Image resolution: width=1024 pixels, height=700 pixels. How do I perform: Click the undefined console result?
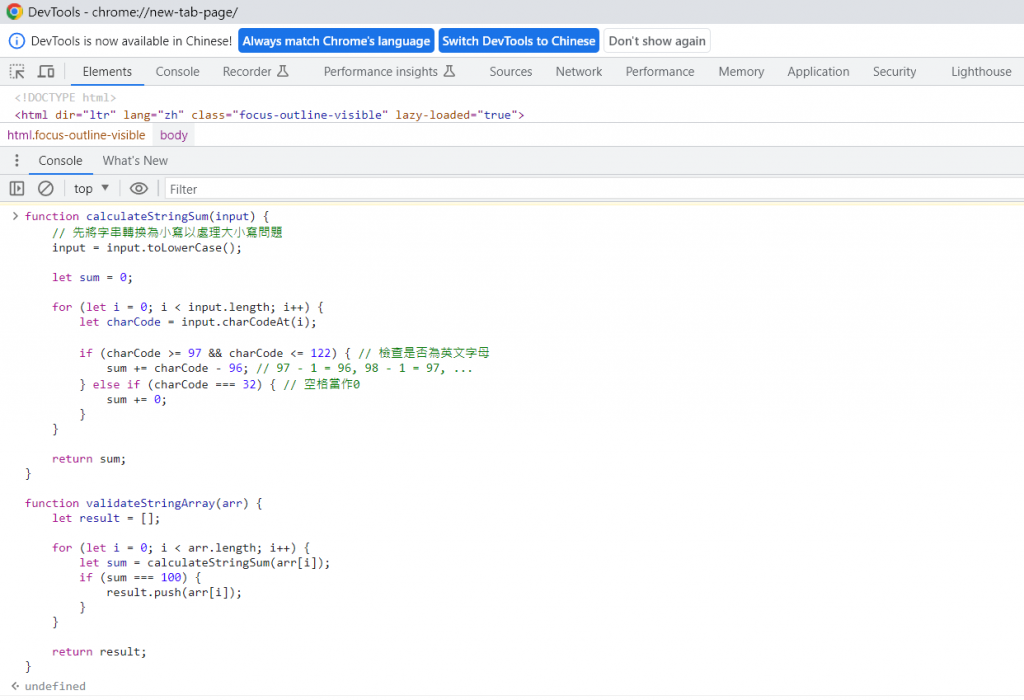click(x=55, y=686)
